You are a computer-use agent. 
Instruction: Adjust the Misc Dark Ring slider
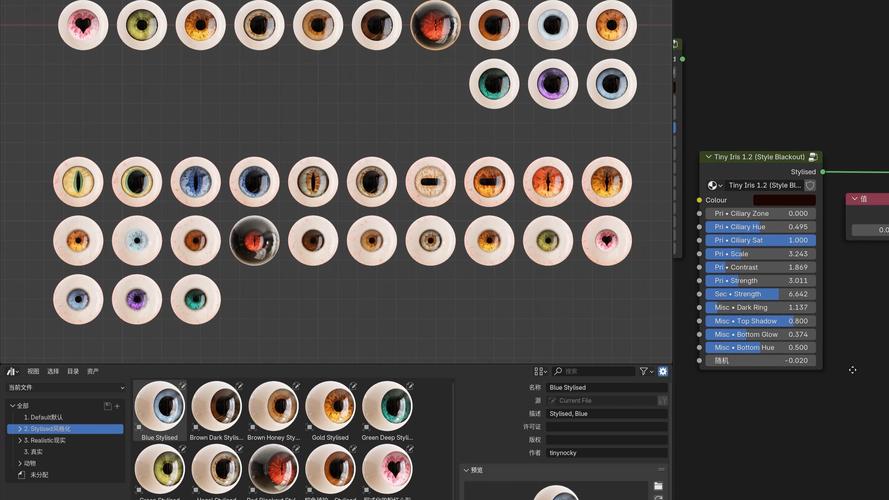point(760,307)
